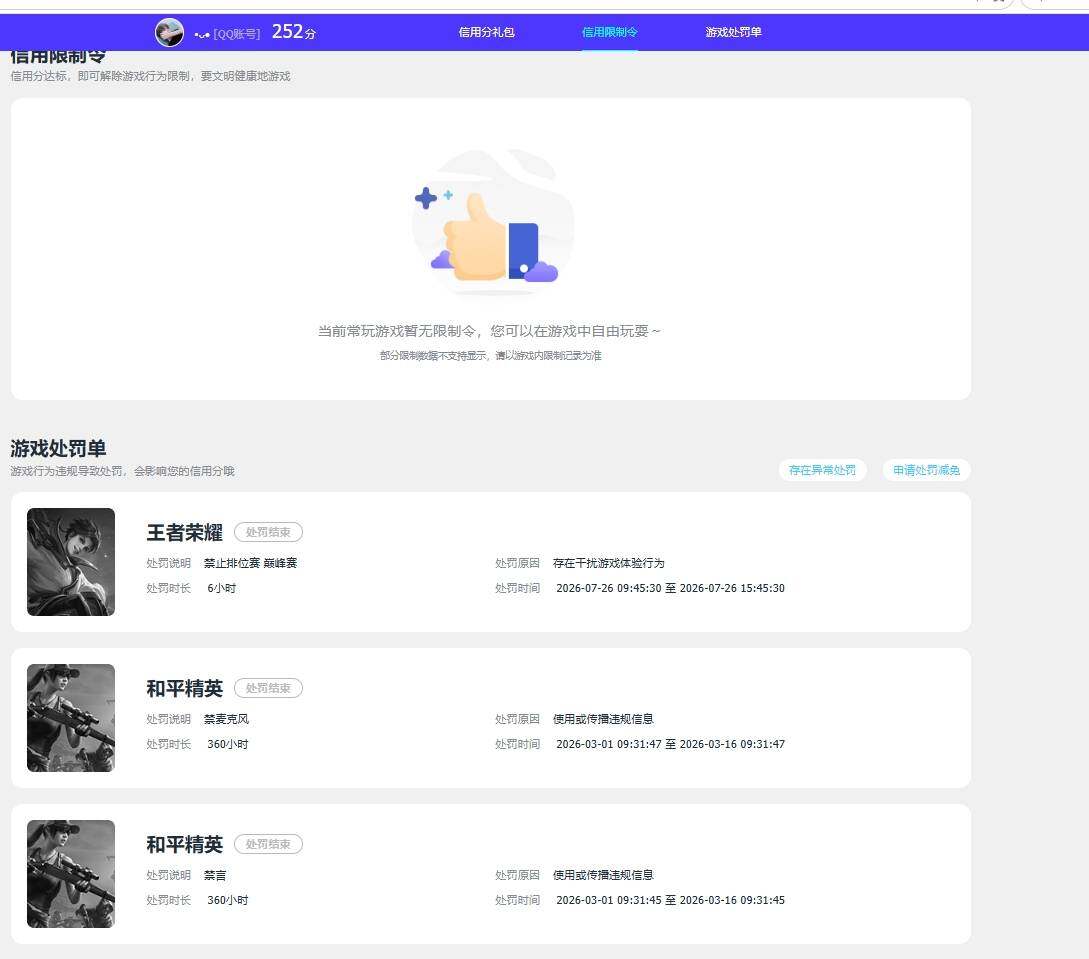Click the [QQ账号] label in header
The width and height of the screenshot is (1089, 959).
pos(237,34)
